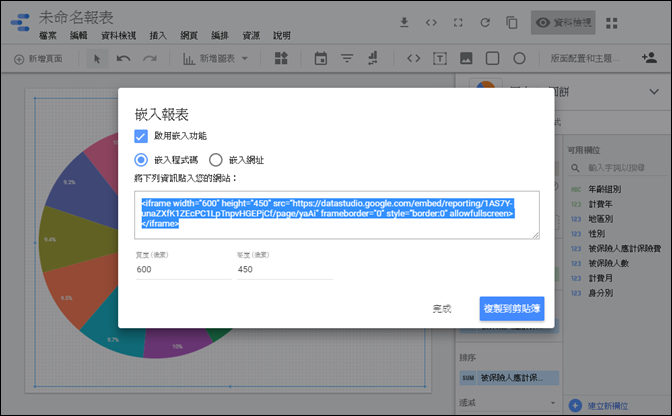
Task: Click the SUM sort field chip
Action: point(509,378)
